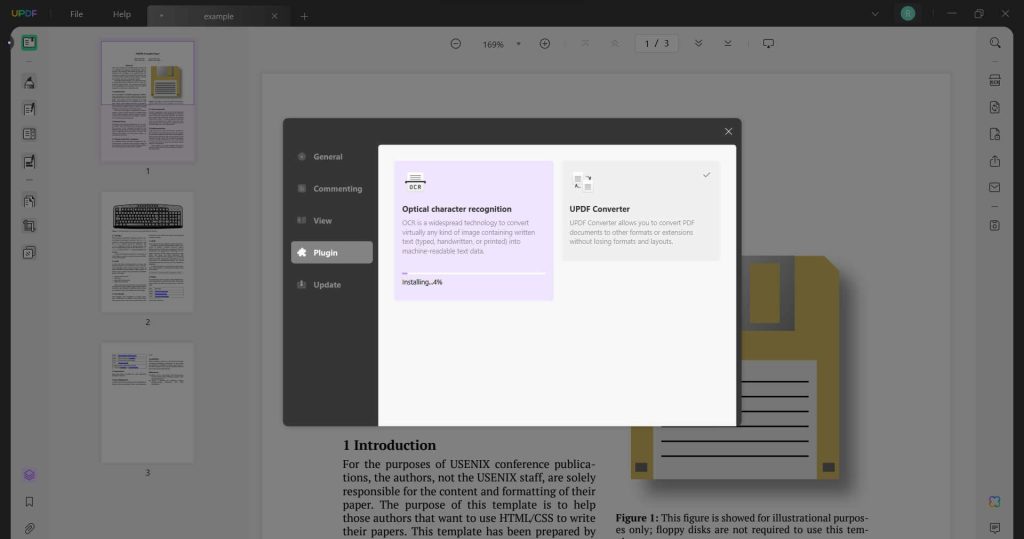Screen dimensions: 1024x539
Task: Select the Reader mode icon in left sidebar
Action: [x=29, y=43]
